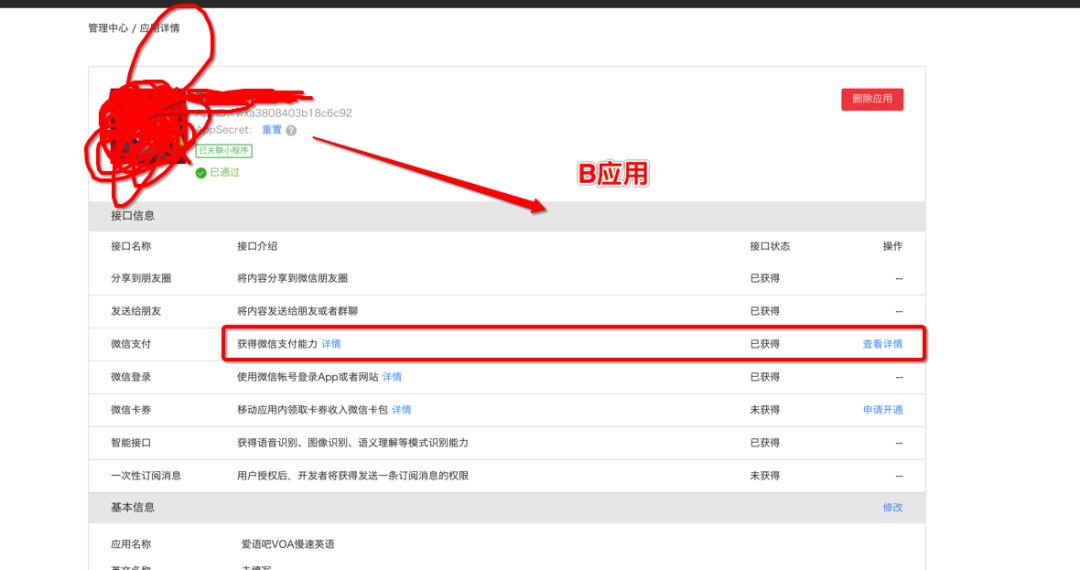Click the 已关联小程序 tag
This screenshot has height=570, width=1080.
coord(225,150)
